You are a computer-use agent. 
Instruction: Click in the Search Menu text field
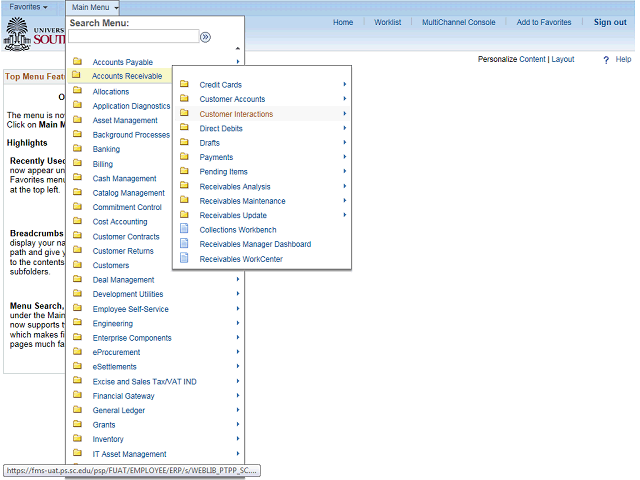(x=132, y=37)
